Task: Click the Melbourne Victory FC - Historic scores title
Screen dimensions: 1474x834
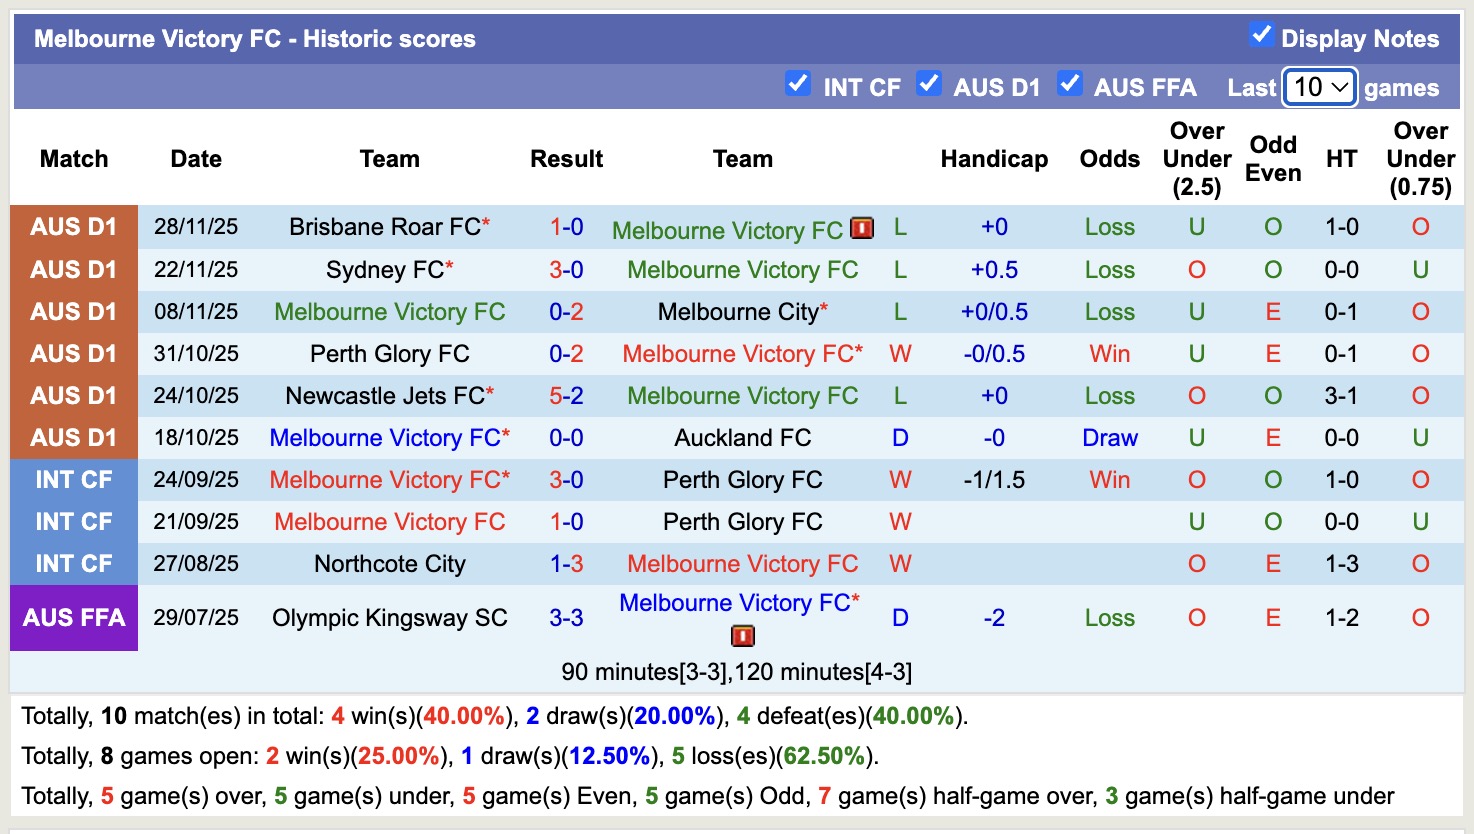Action: [x=251, y=38]
